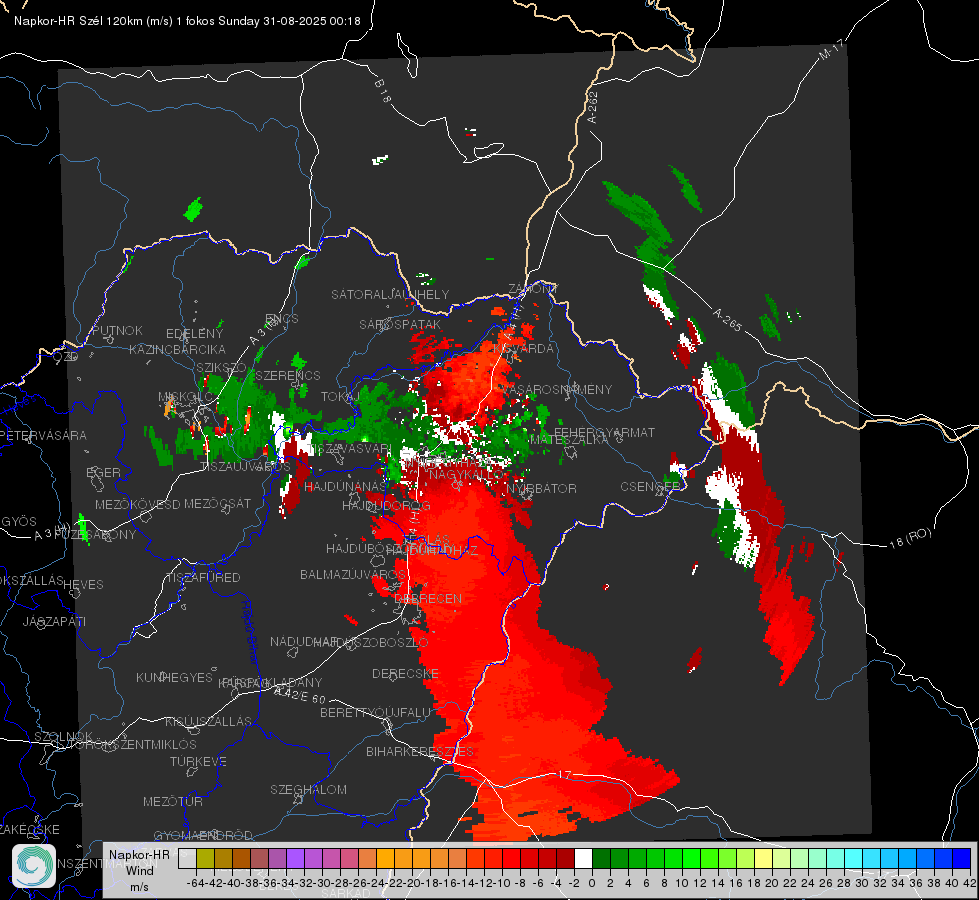Click the SÁTORALJAÚJHELY town label
979x900 pixels.
[x=390, y=294]
